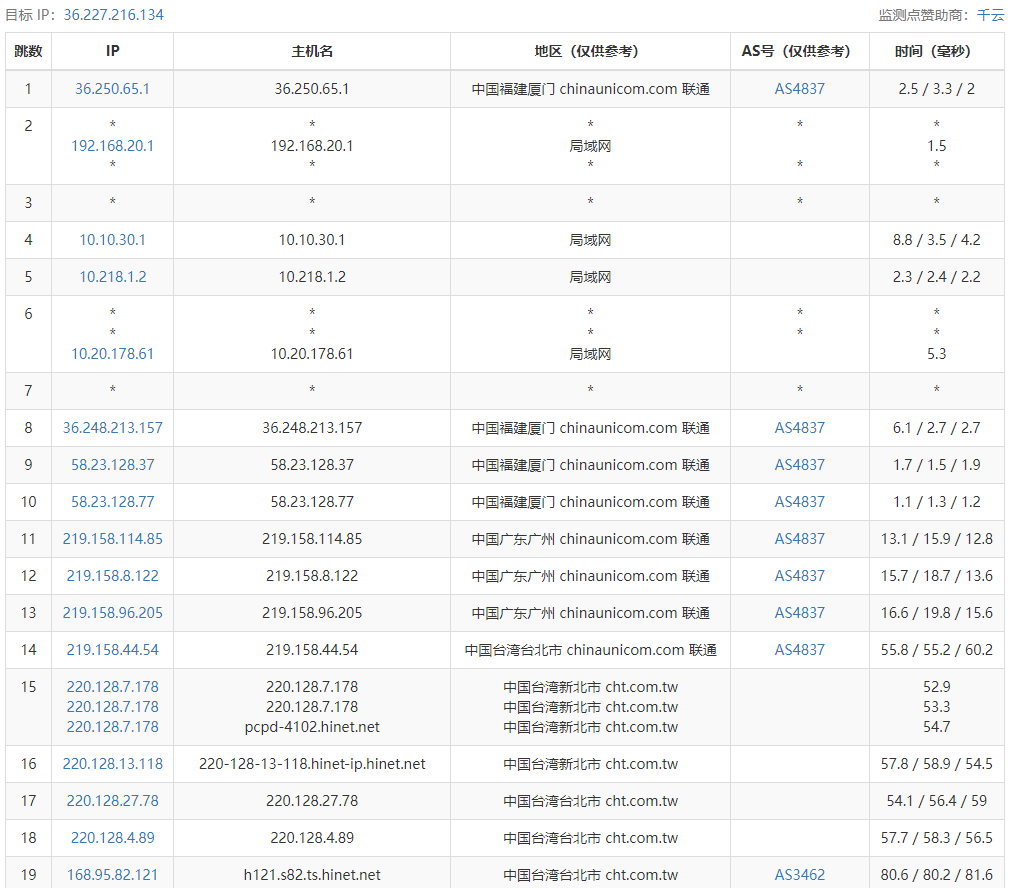Viewport: 1011px width, 888px height.
Task: Click IP link 36.250.65.1 in hop 1
Action: [x=112, y=89]
